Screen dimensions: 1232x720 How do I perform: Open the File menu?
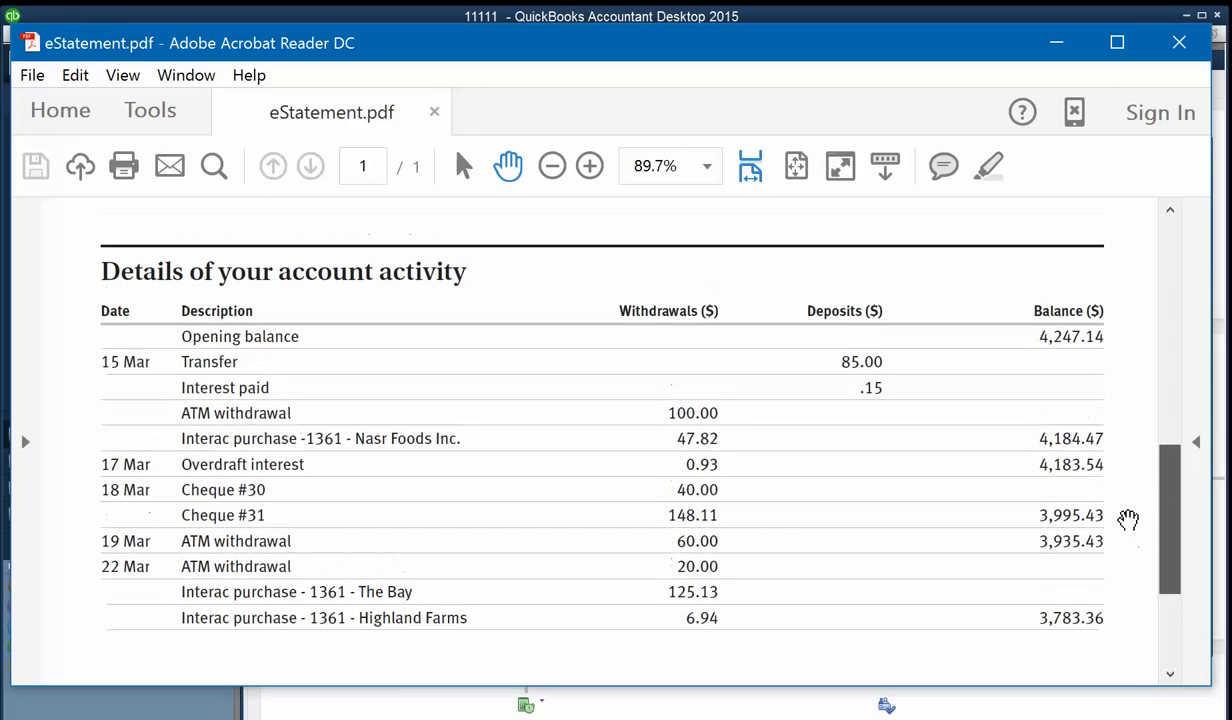click(x=32, y=75)
